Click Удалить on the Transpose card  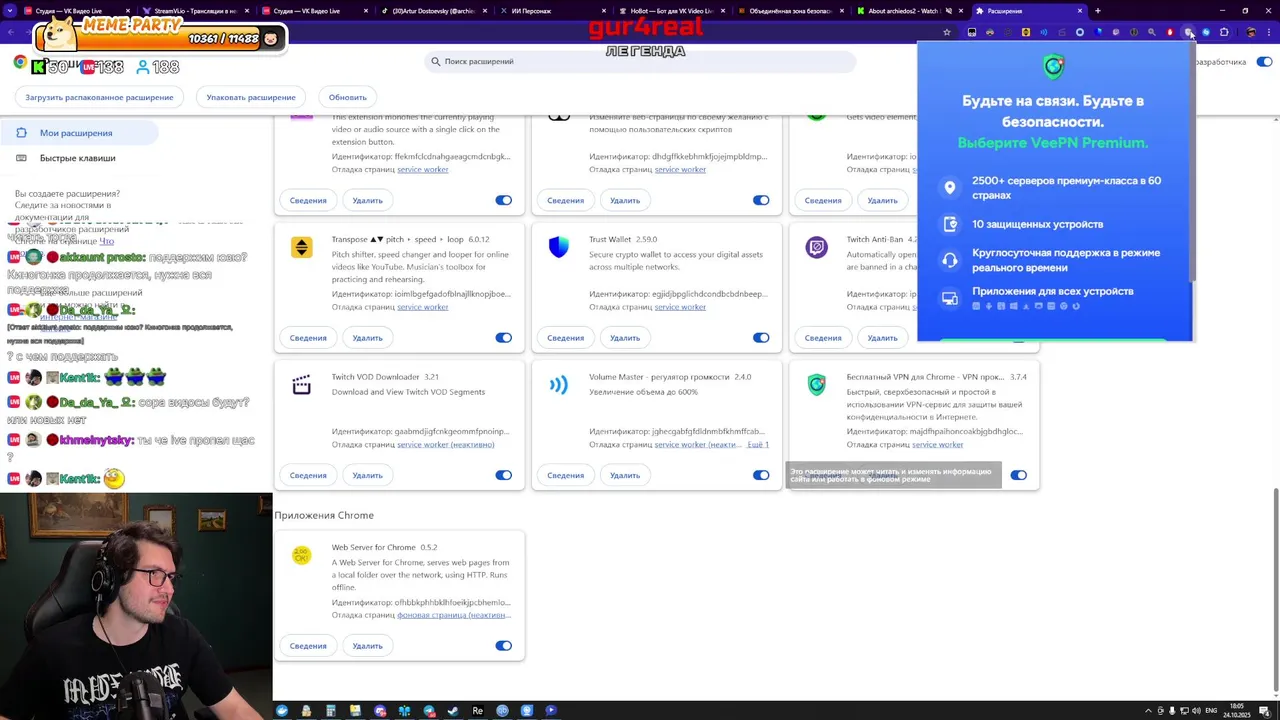[367, 338]
